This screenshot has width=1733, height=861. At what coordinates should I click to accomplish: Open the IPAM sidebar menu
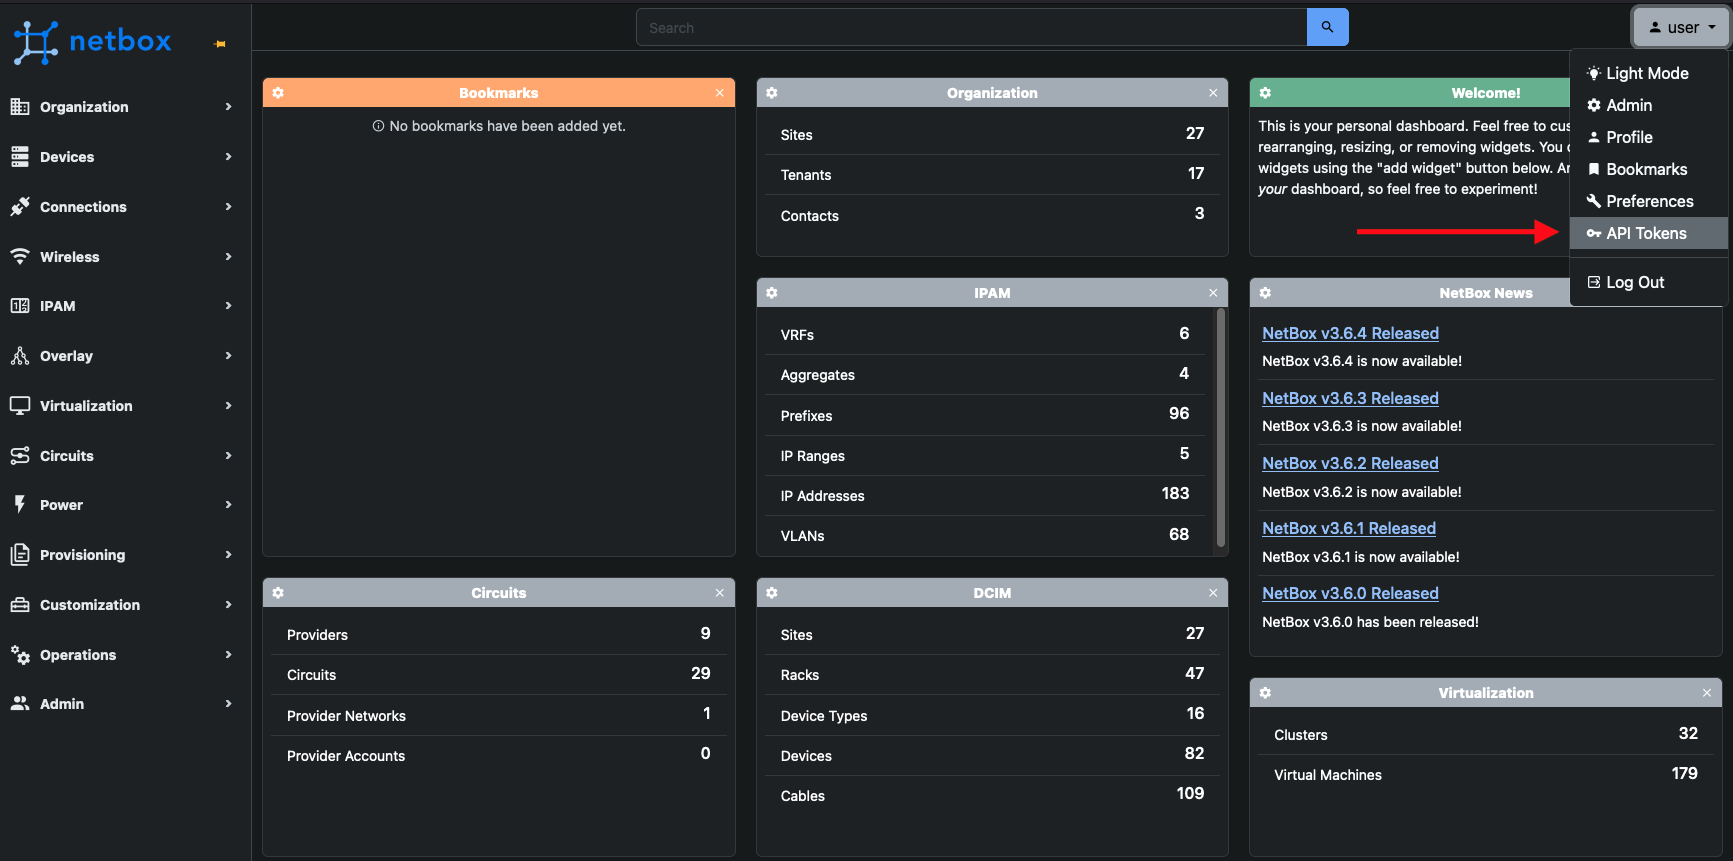tap(125, 306)
